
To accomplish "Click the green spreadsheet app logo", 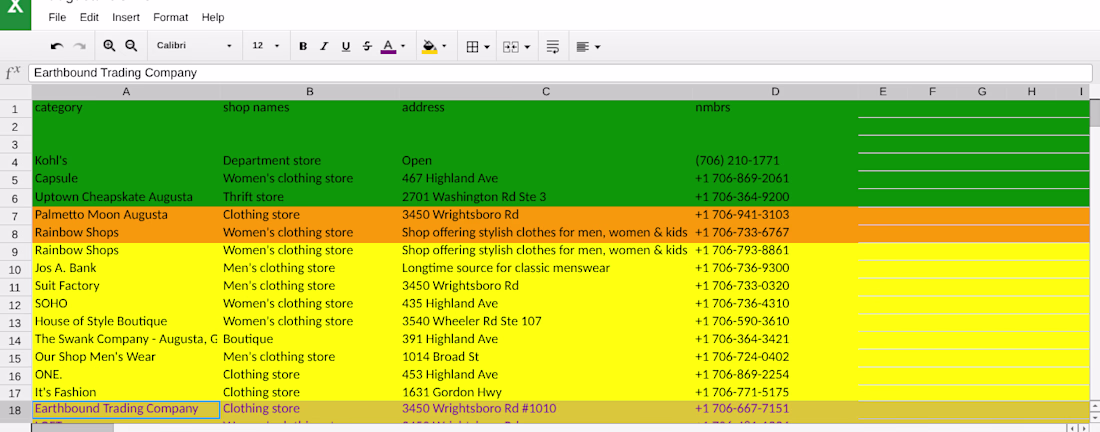I will 15,14.
